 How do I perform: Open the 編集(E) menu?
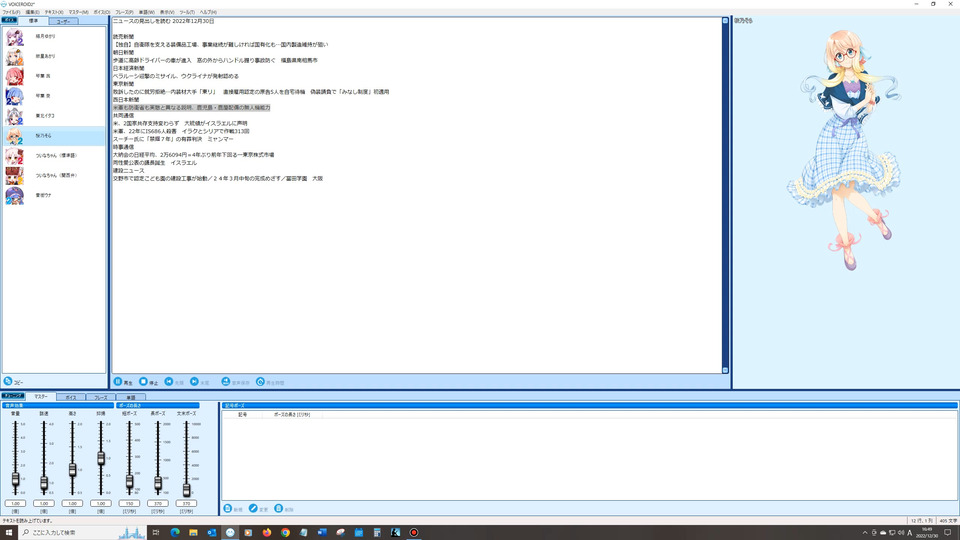coord(32,12)
